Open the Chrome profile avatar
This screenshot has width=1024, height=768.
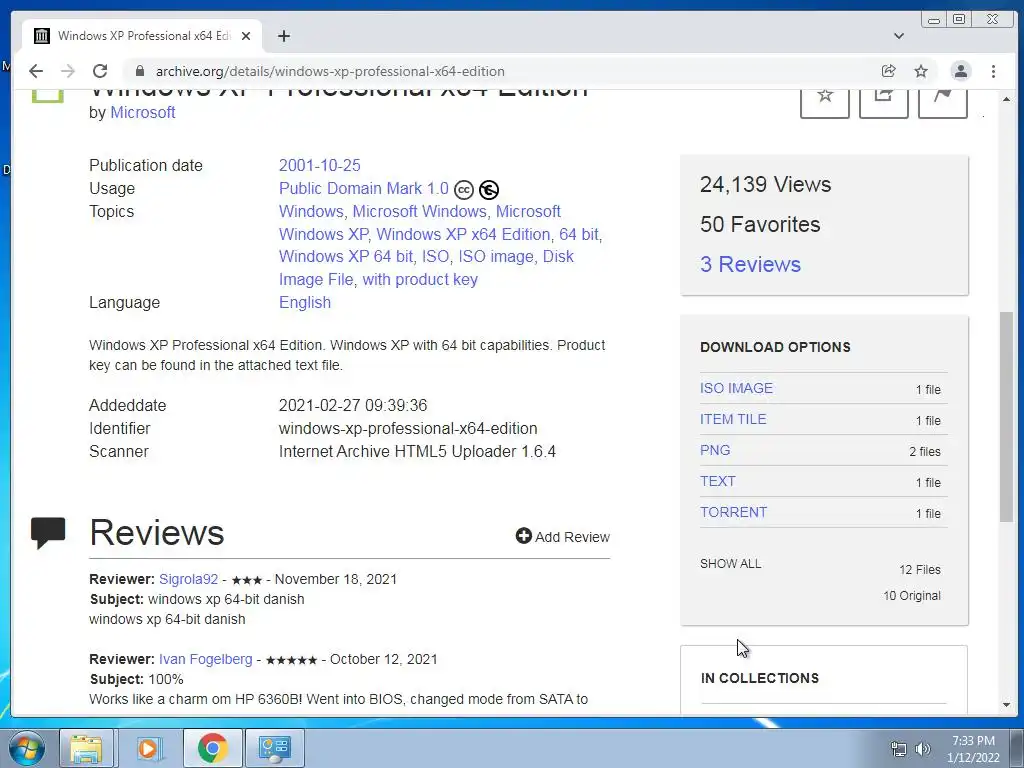point(961,71)
